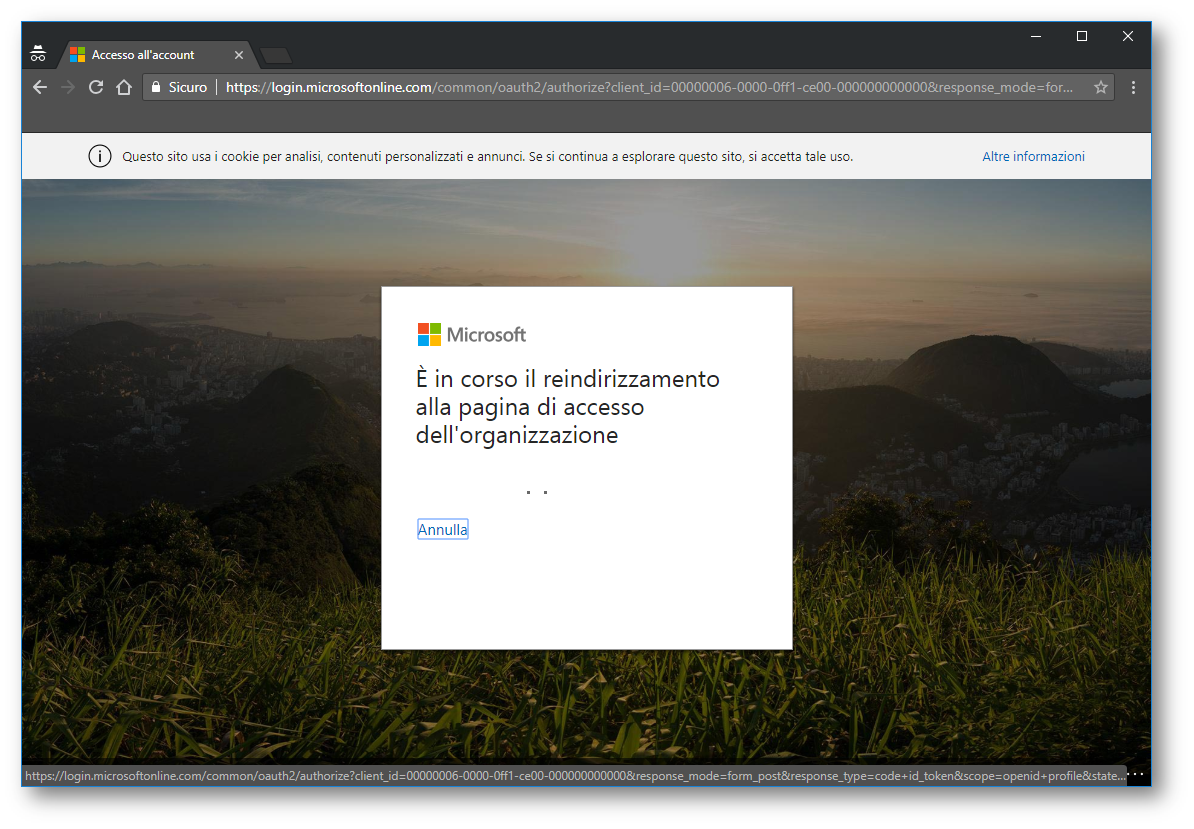The image size is (1194, 829).
Task: Click the 'Sicuro' label in address bar
Action: [x=187, y=88]
